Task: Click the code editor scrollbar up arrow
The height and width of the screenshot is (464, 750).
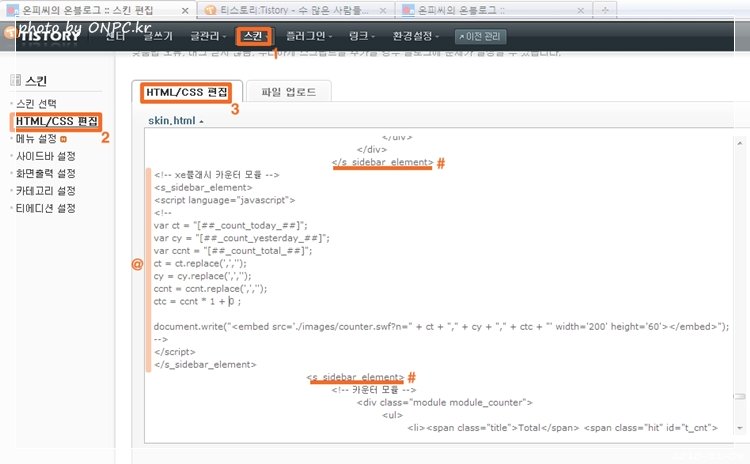Action: click(x=740, y=143)
